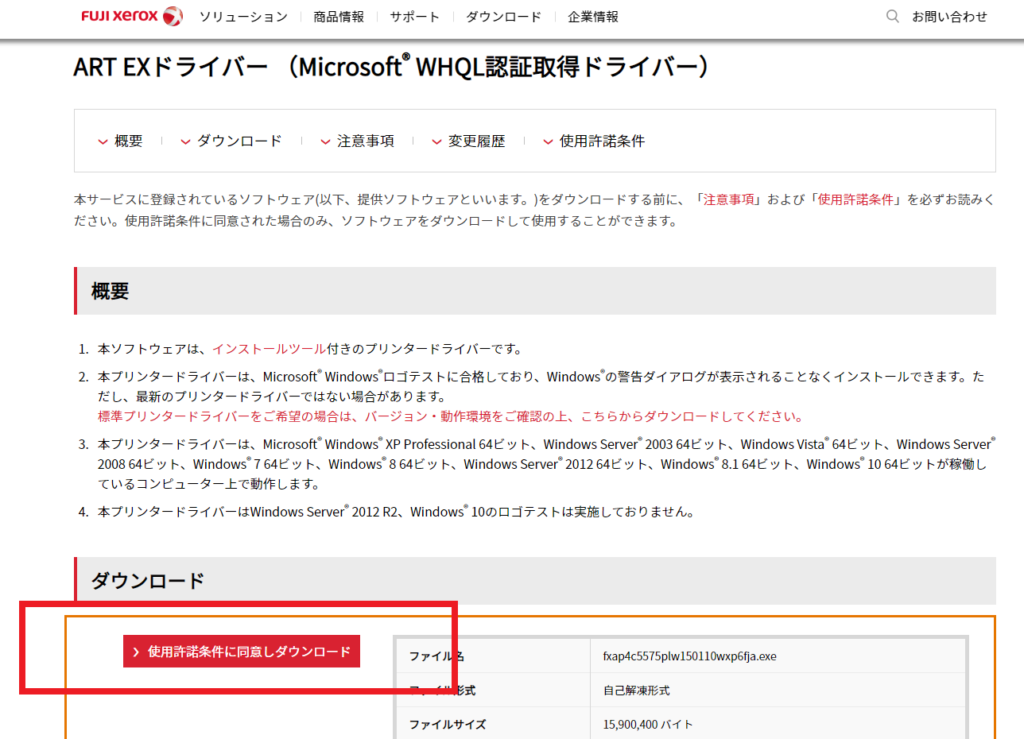The width and height of the screenshot is (1024, 739).
Task: Open the ソリューション menu in the header
Action: pos(243,17)
